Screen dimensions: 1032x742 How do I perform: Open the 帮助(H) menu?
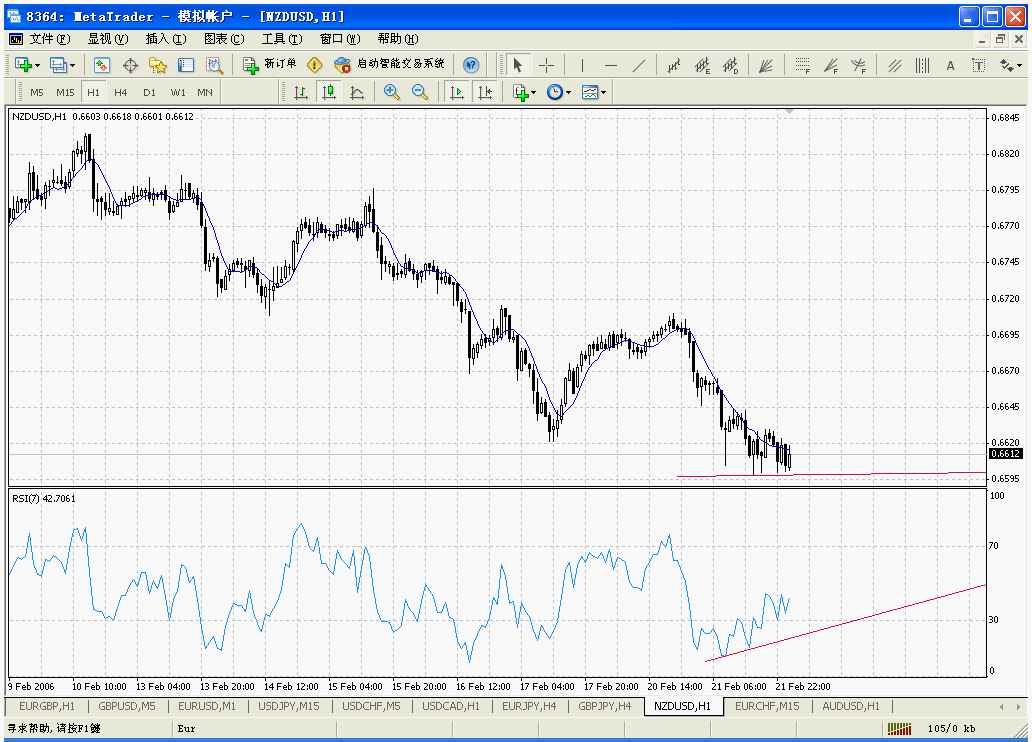point(398,39)
